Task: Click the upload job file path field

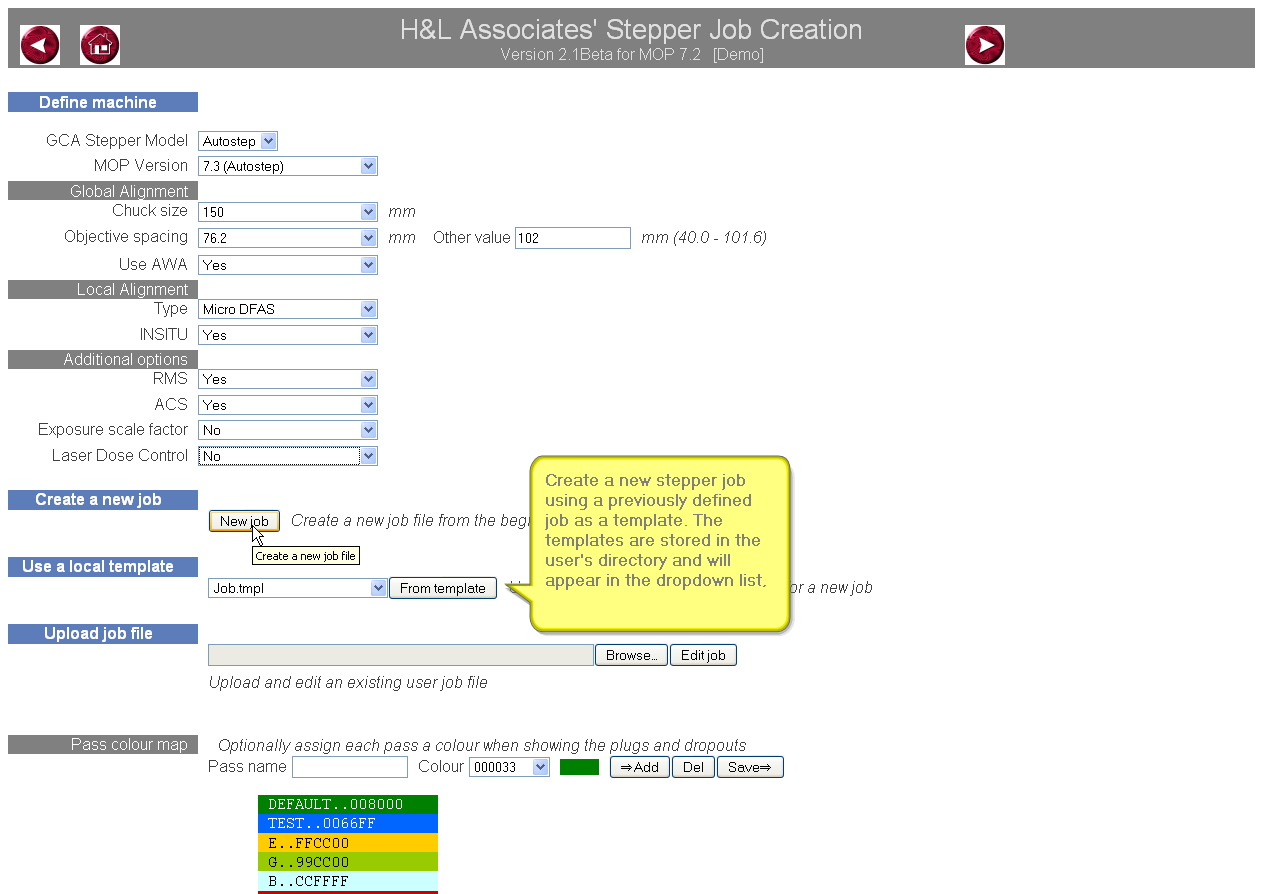Action: (401, 655)
